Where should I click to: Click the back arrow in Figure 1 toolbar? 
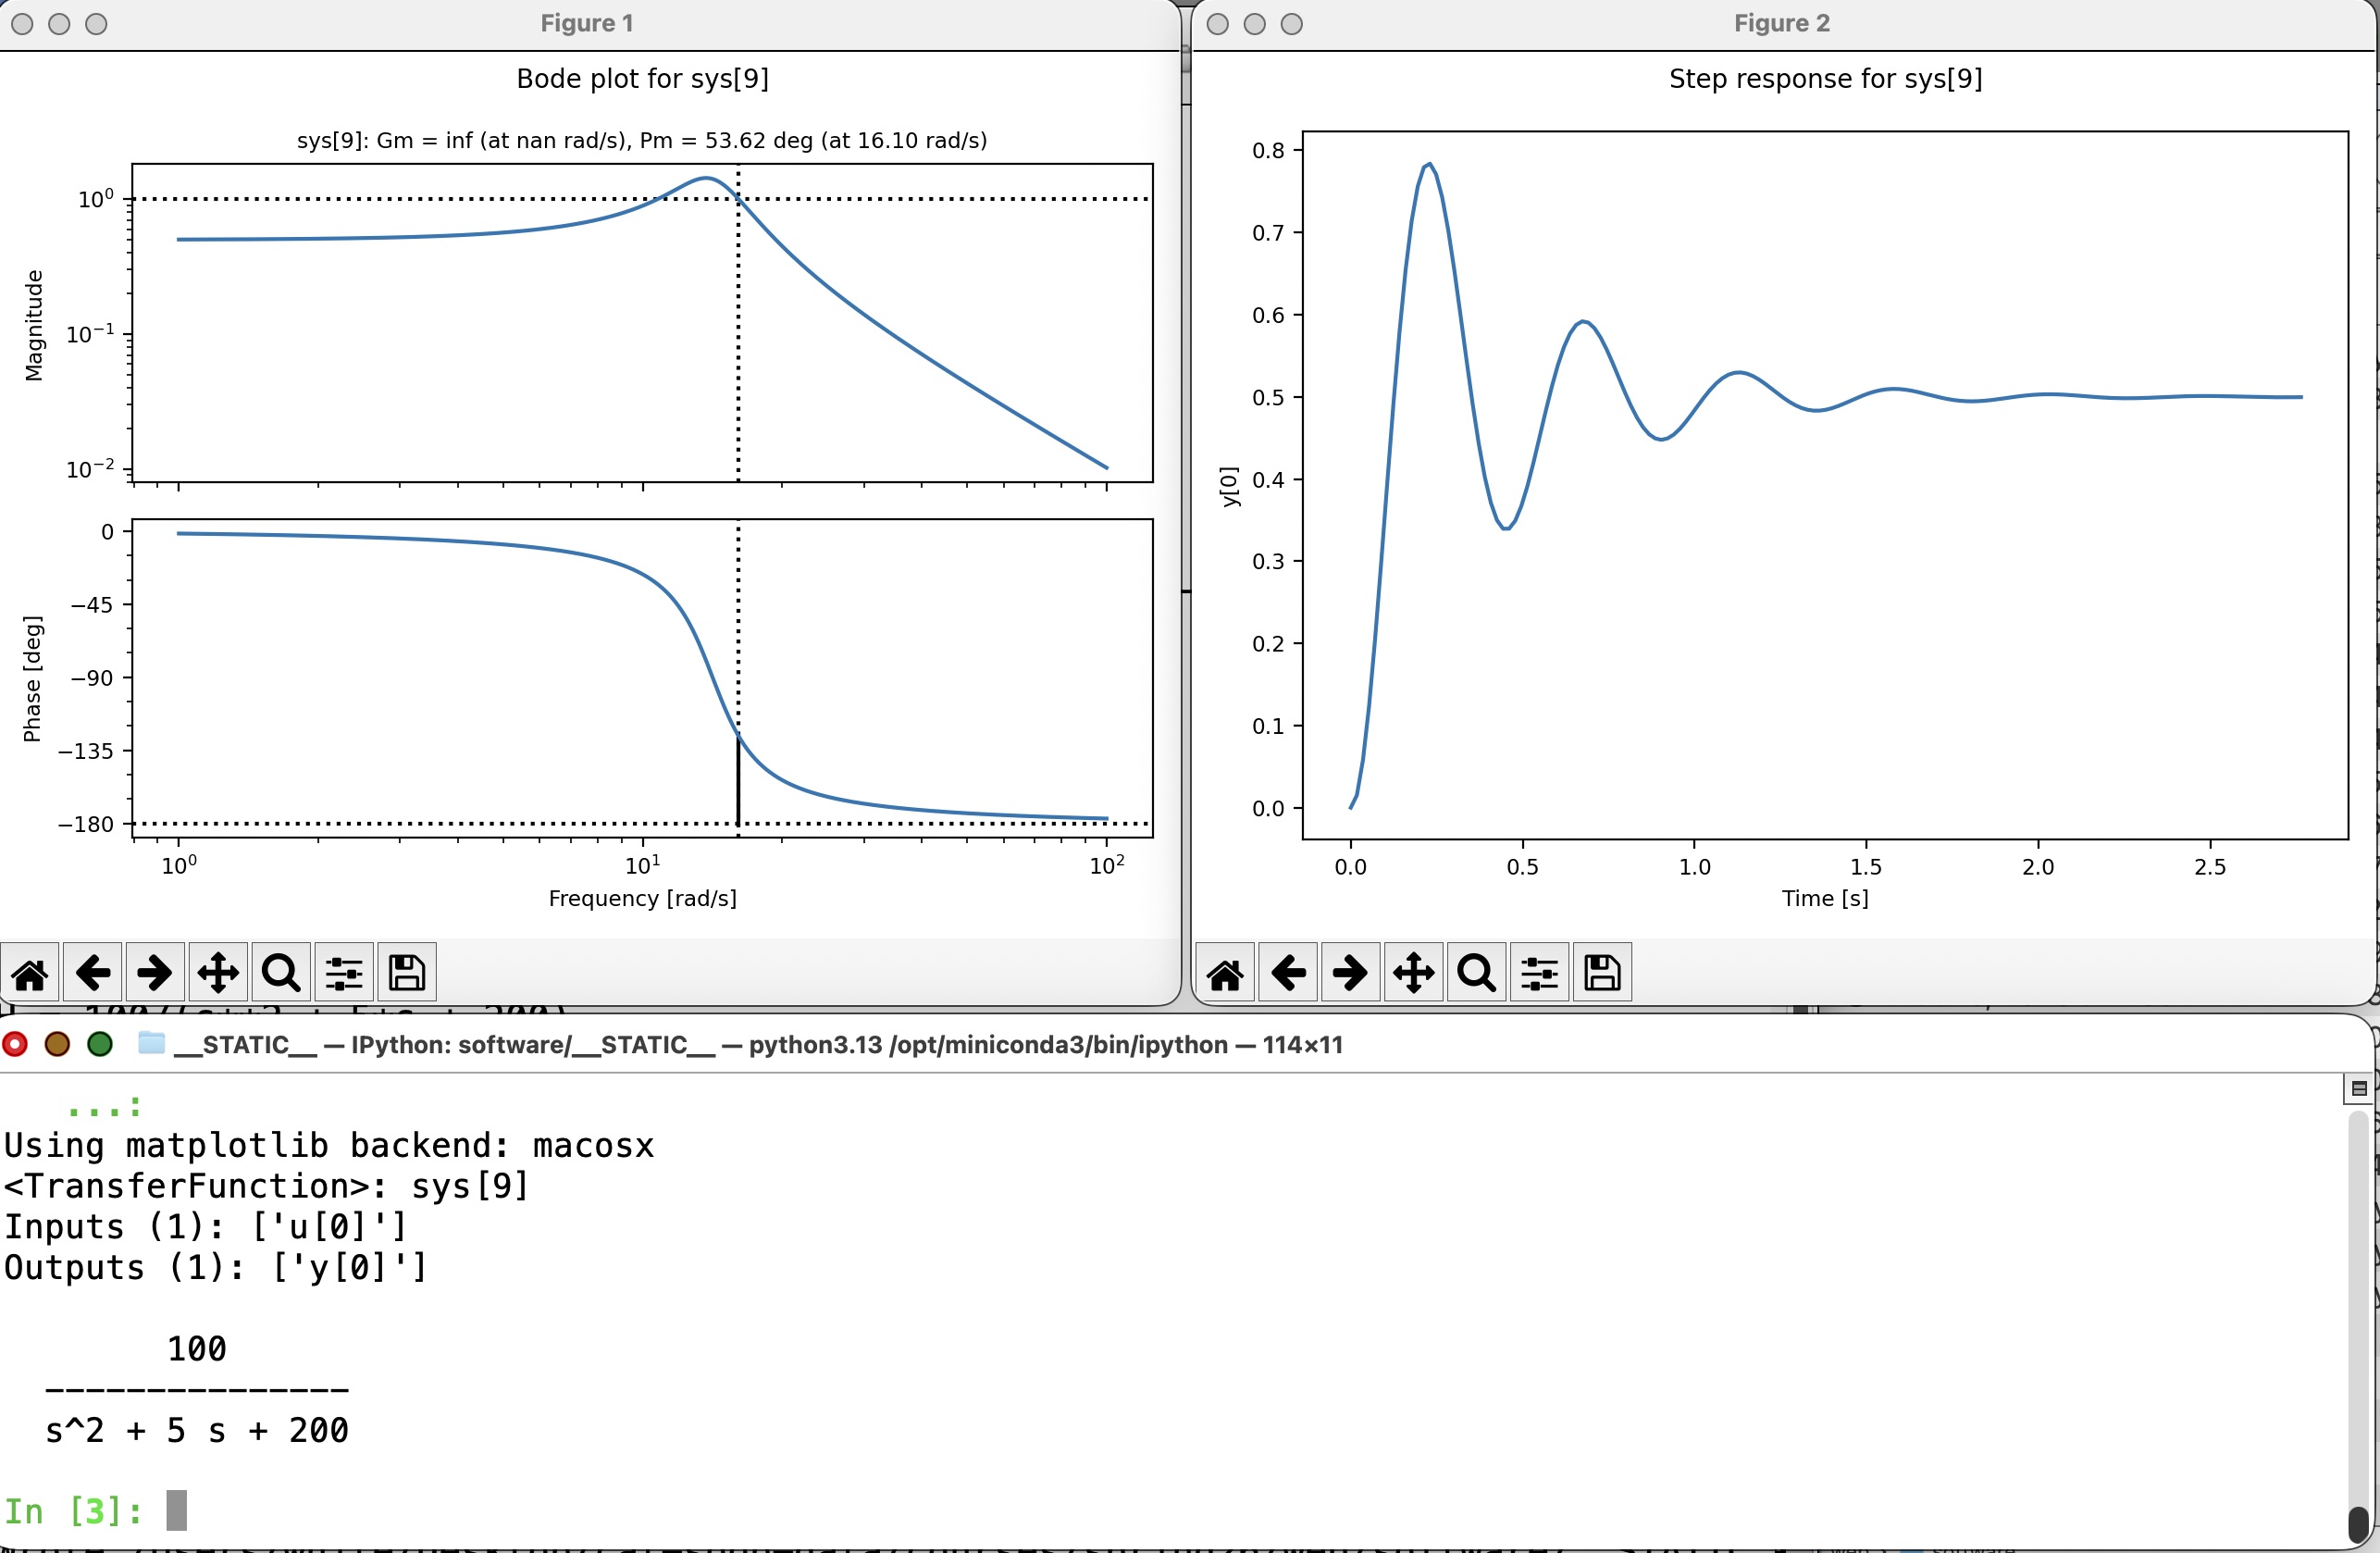93,972
